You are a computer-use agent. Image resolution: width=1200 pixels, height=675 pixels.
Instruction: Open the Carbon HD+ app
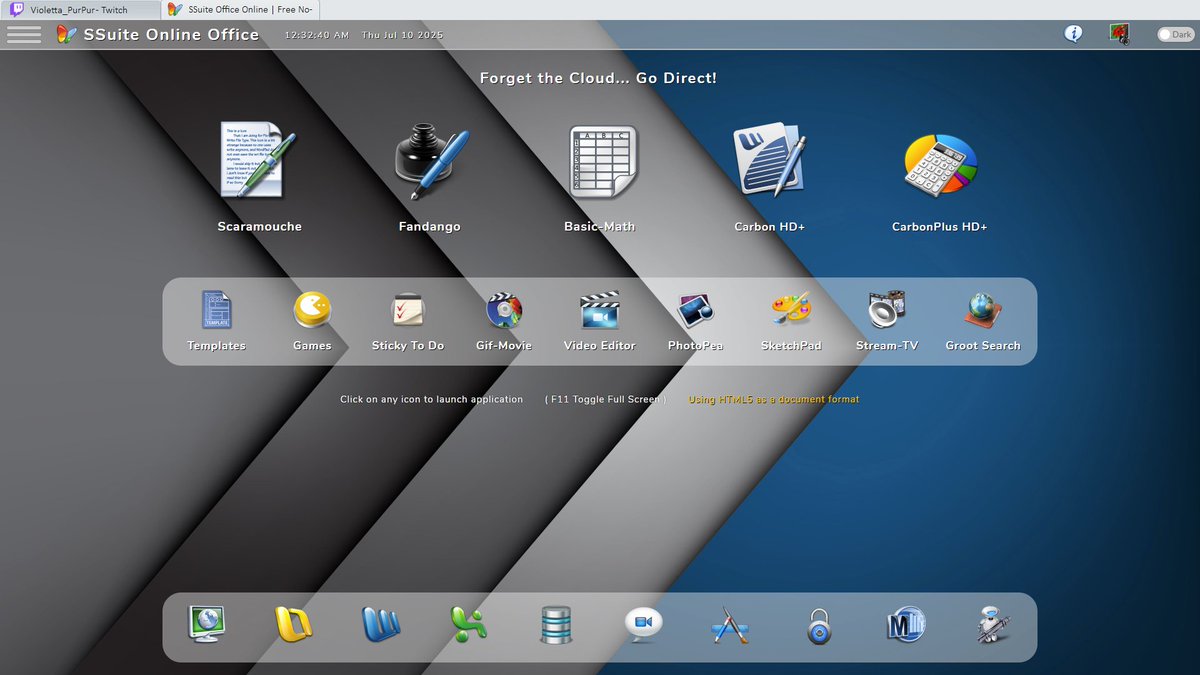770,161
